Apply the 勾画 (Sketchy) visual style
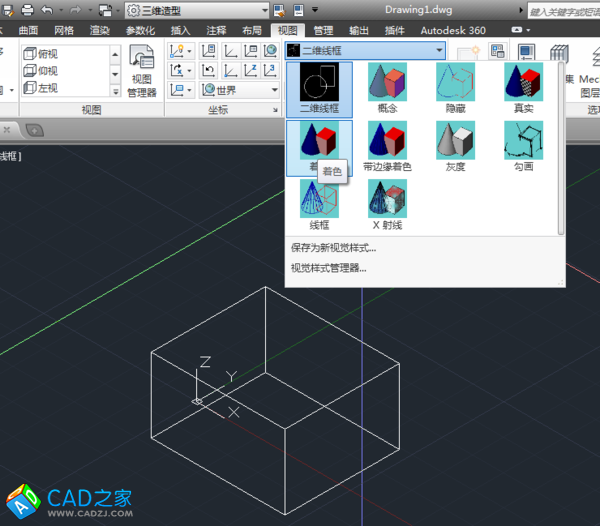This screenshot has height=526, width=600. coord(523,143)
